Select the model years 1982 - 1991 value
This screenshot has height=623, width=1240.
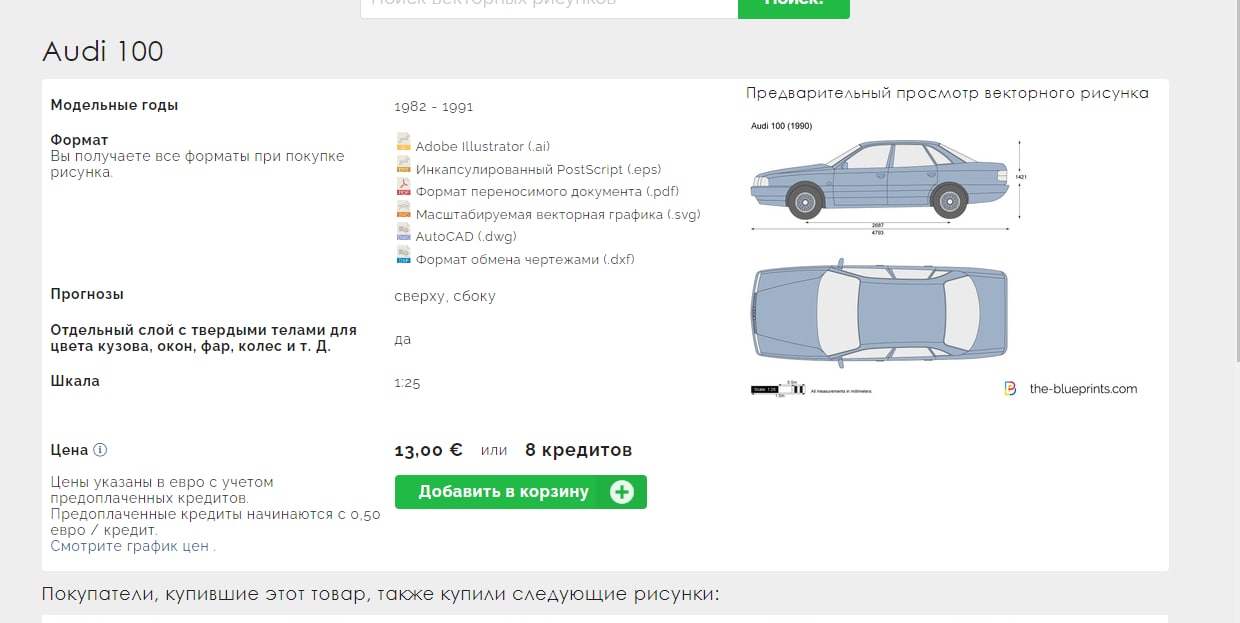click(434, 106)
